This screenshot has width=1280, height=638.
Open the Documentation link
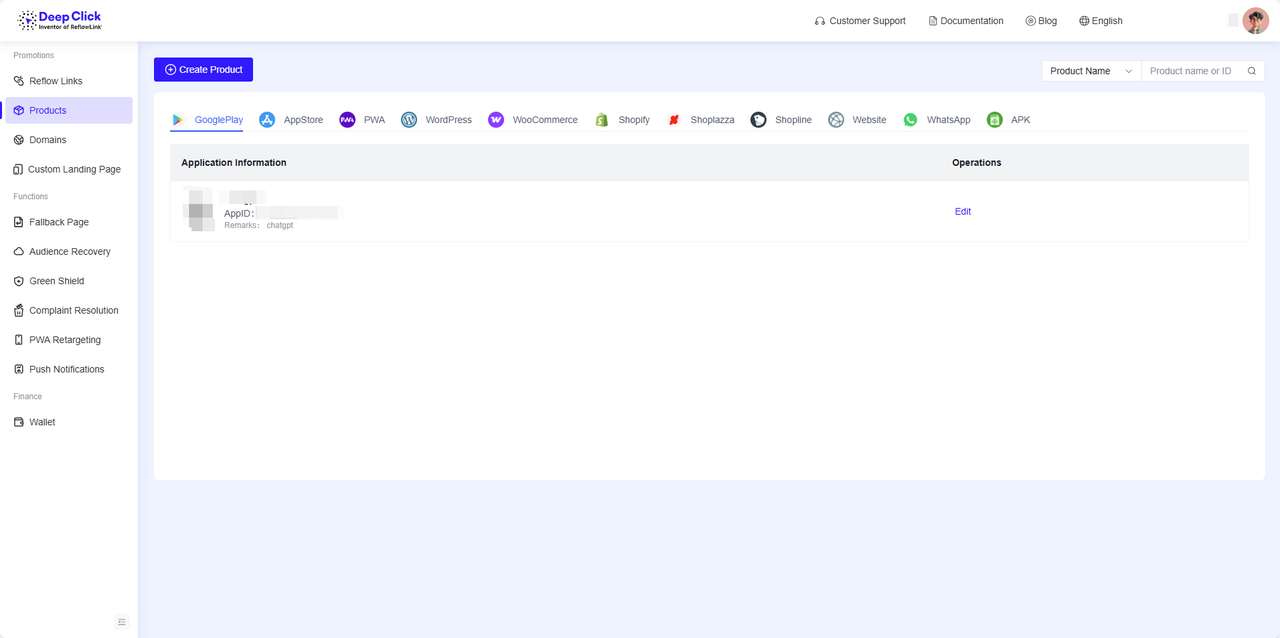[x=966, y=21]
